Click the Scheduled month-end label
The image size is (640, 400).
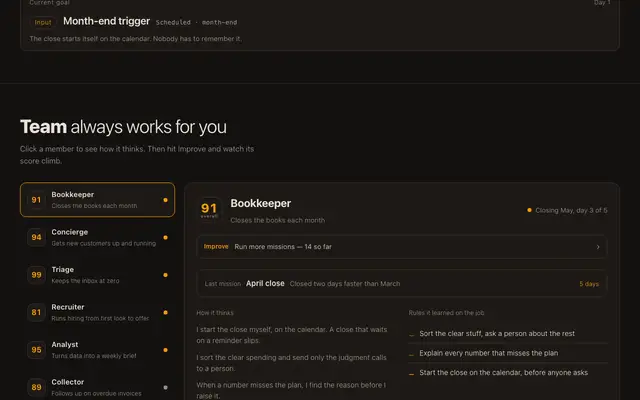pyautogui.click(x=196, y=22)
